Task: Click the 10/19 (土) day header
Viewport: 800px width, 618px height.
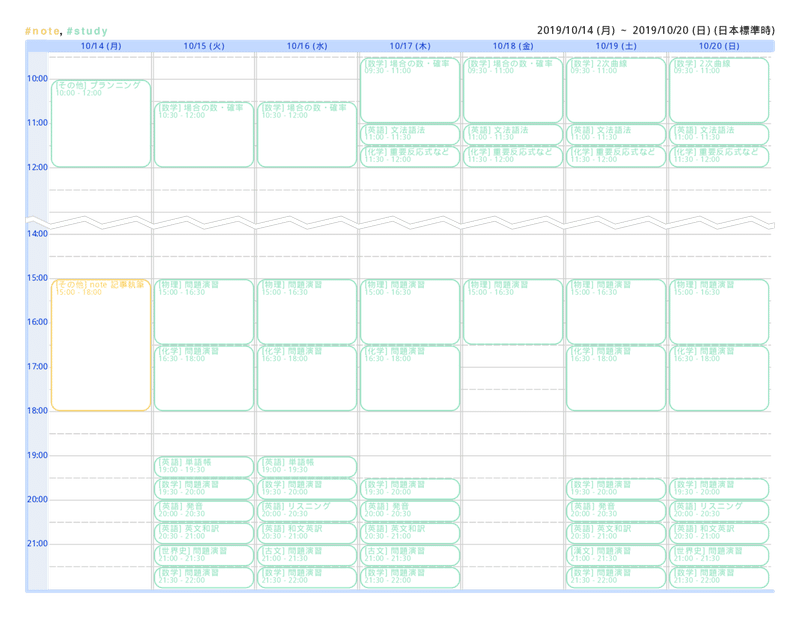Action: (x=616, y=46)
